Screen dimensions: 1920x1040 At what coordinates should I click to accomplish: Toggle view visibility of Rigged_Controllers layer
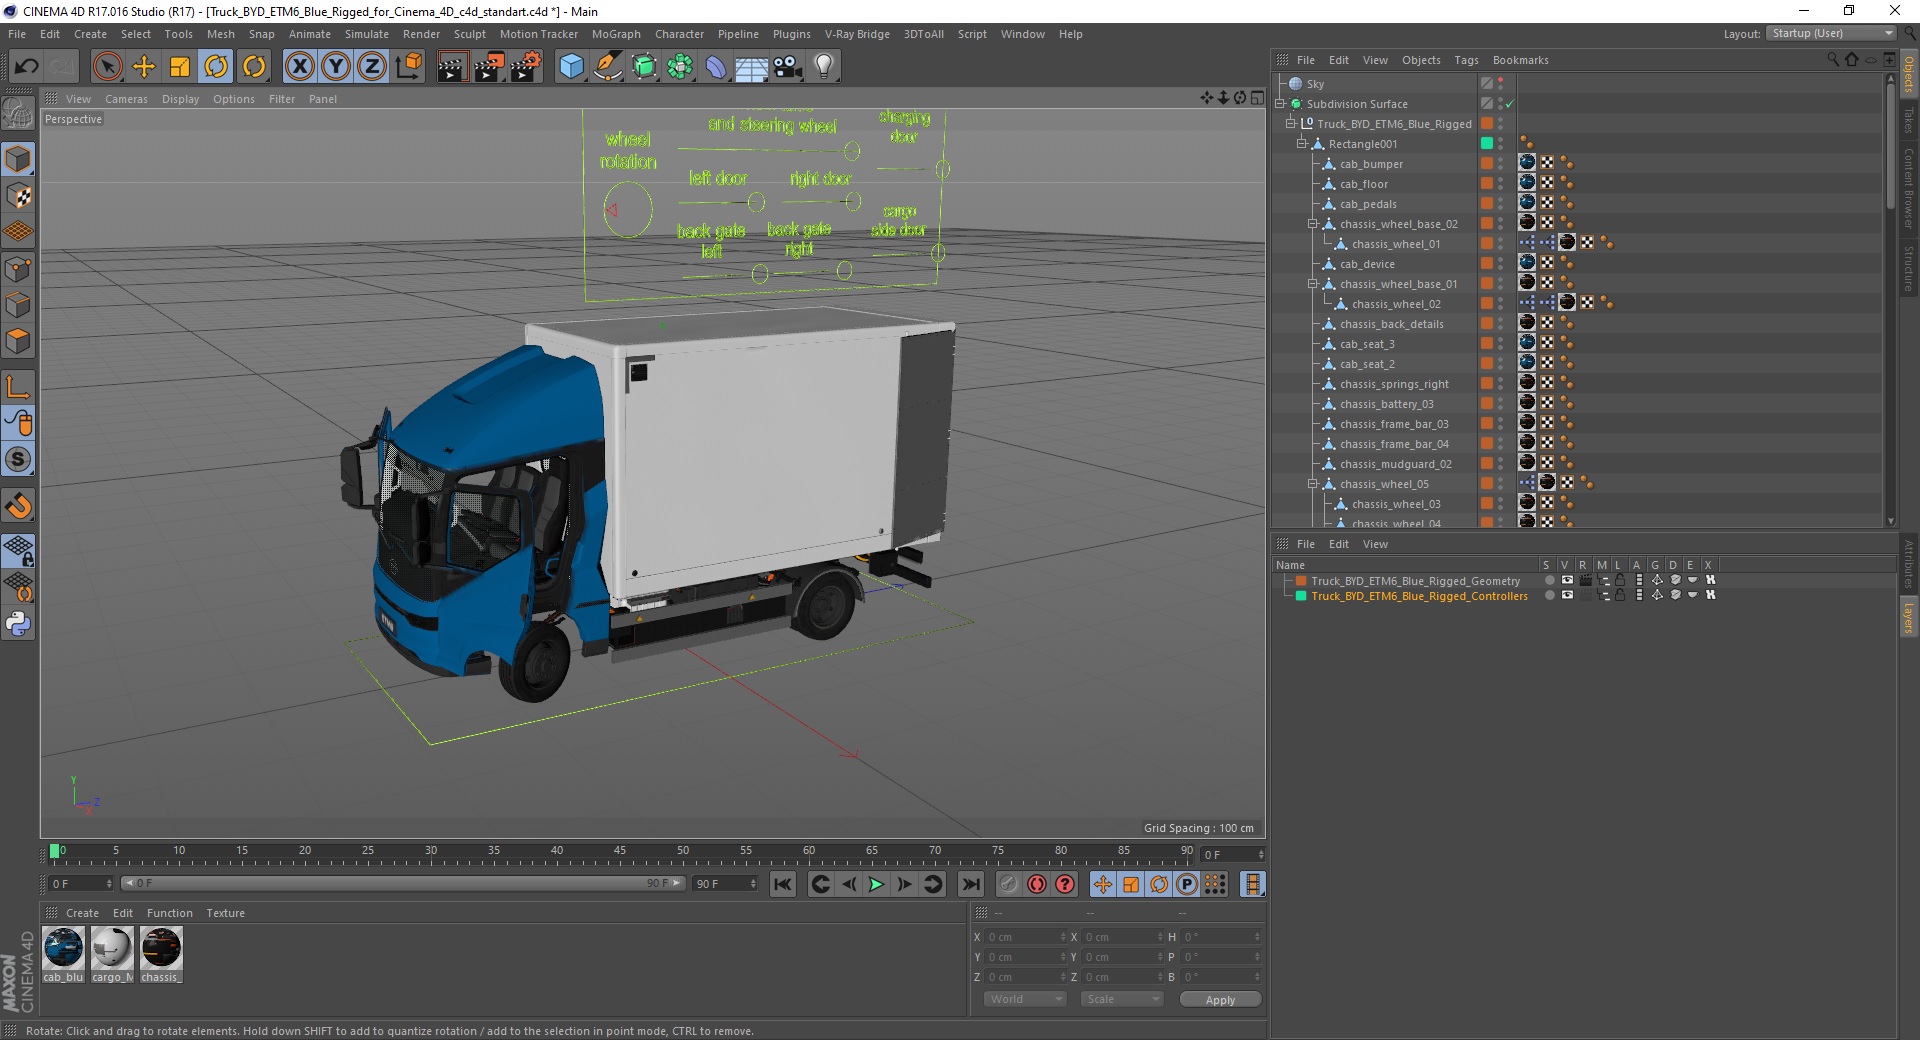click(x=1567, y=595)
